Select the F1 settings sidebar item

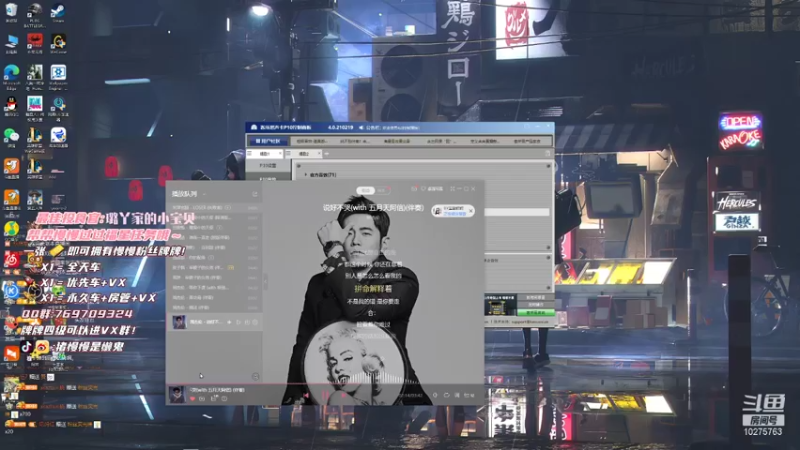coord(268,166)
